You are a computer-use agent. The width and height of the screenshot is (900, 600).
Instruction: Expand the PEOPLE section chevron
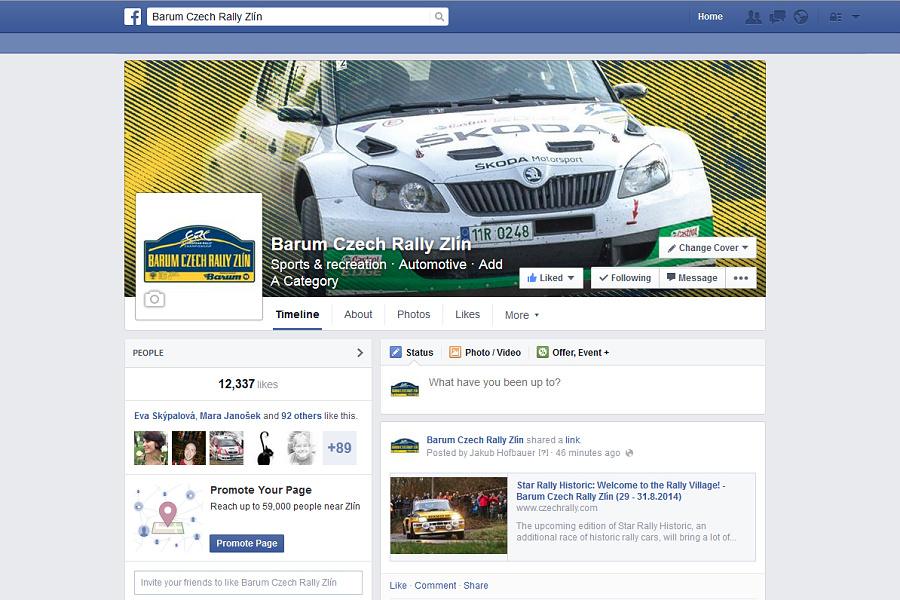pos(360,353)
